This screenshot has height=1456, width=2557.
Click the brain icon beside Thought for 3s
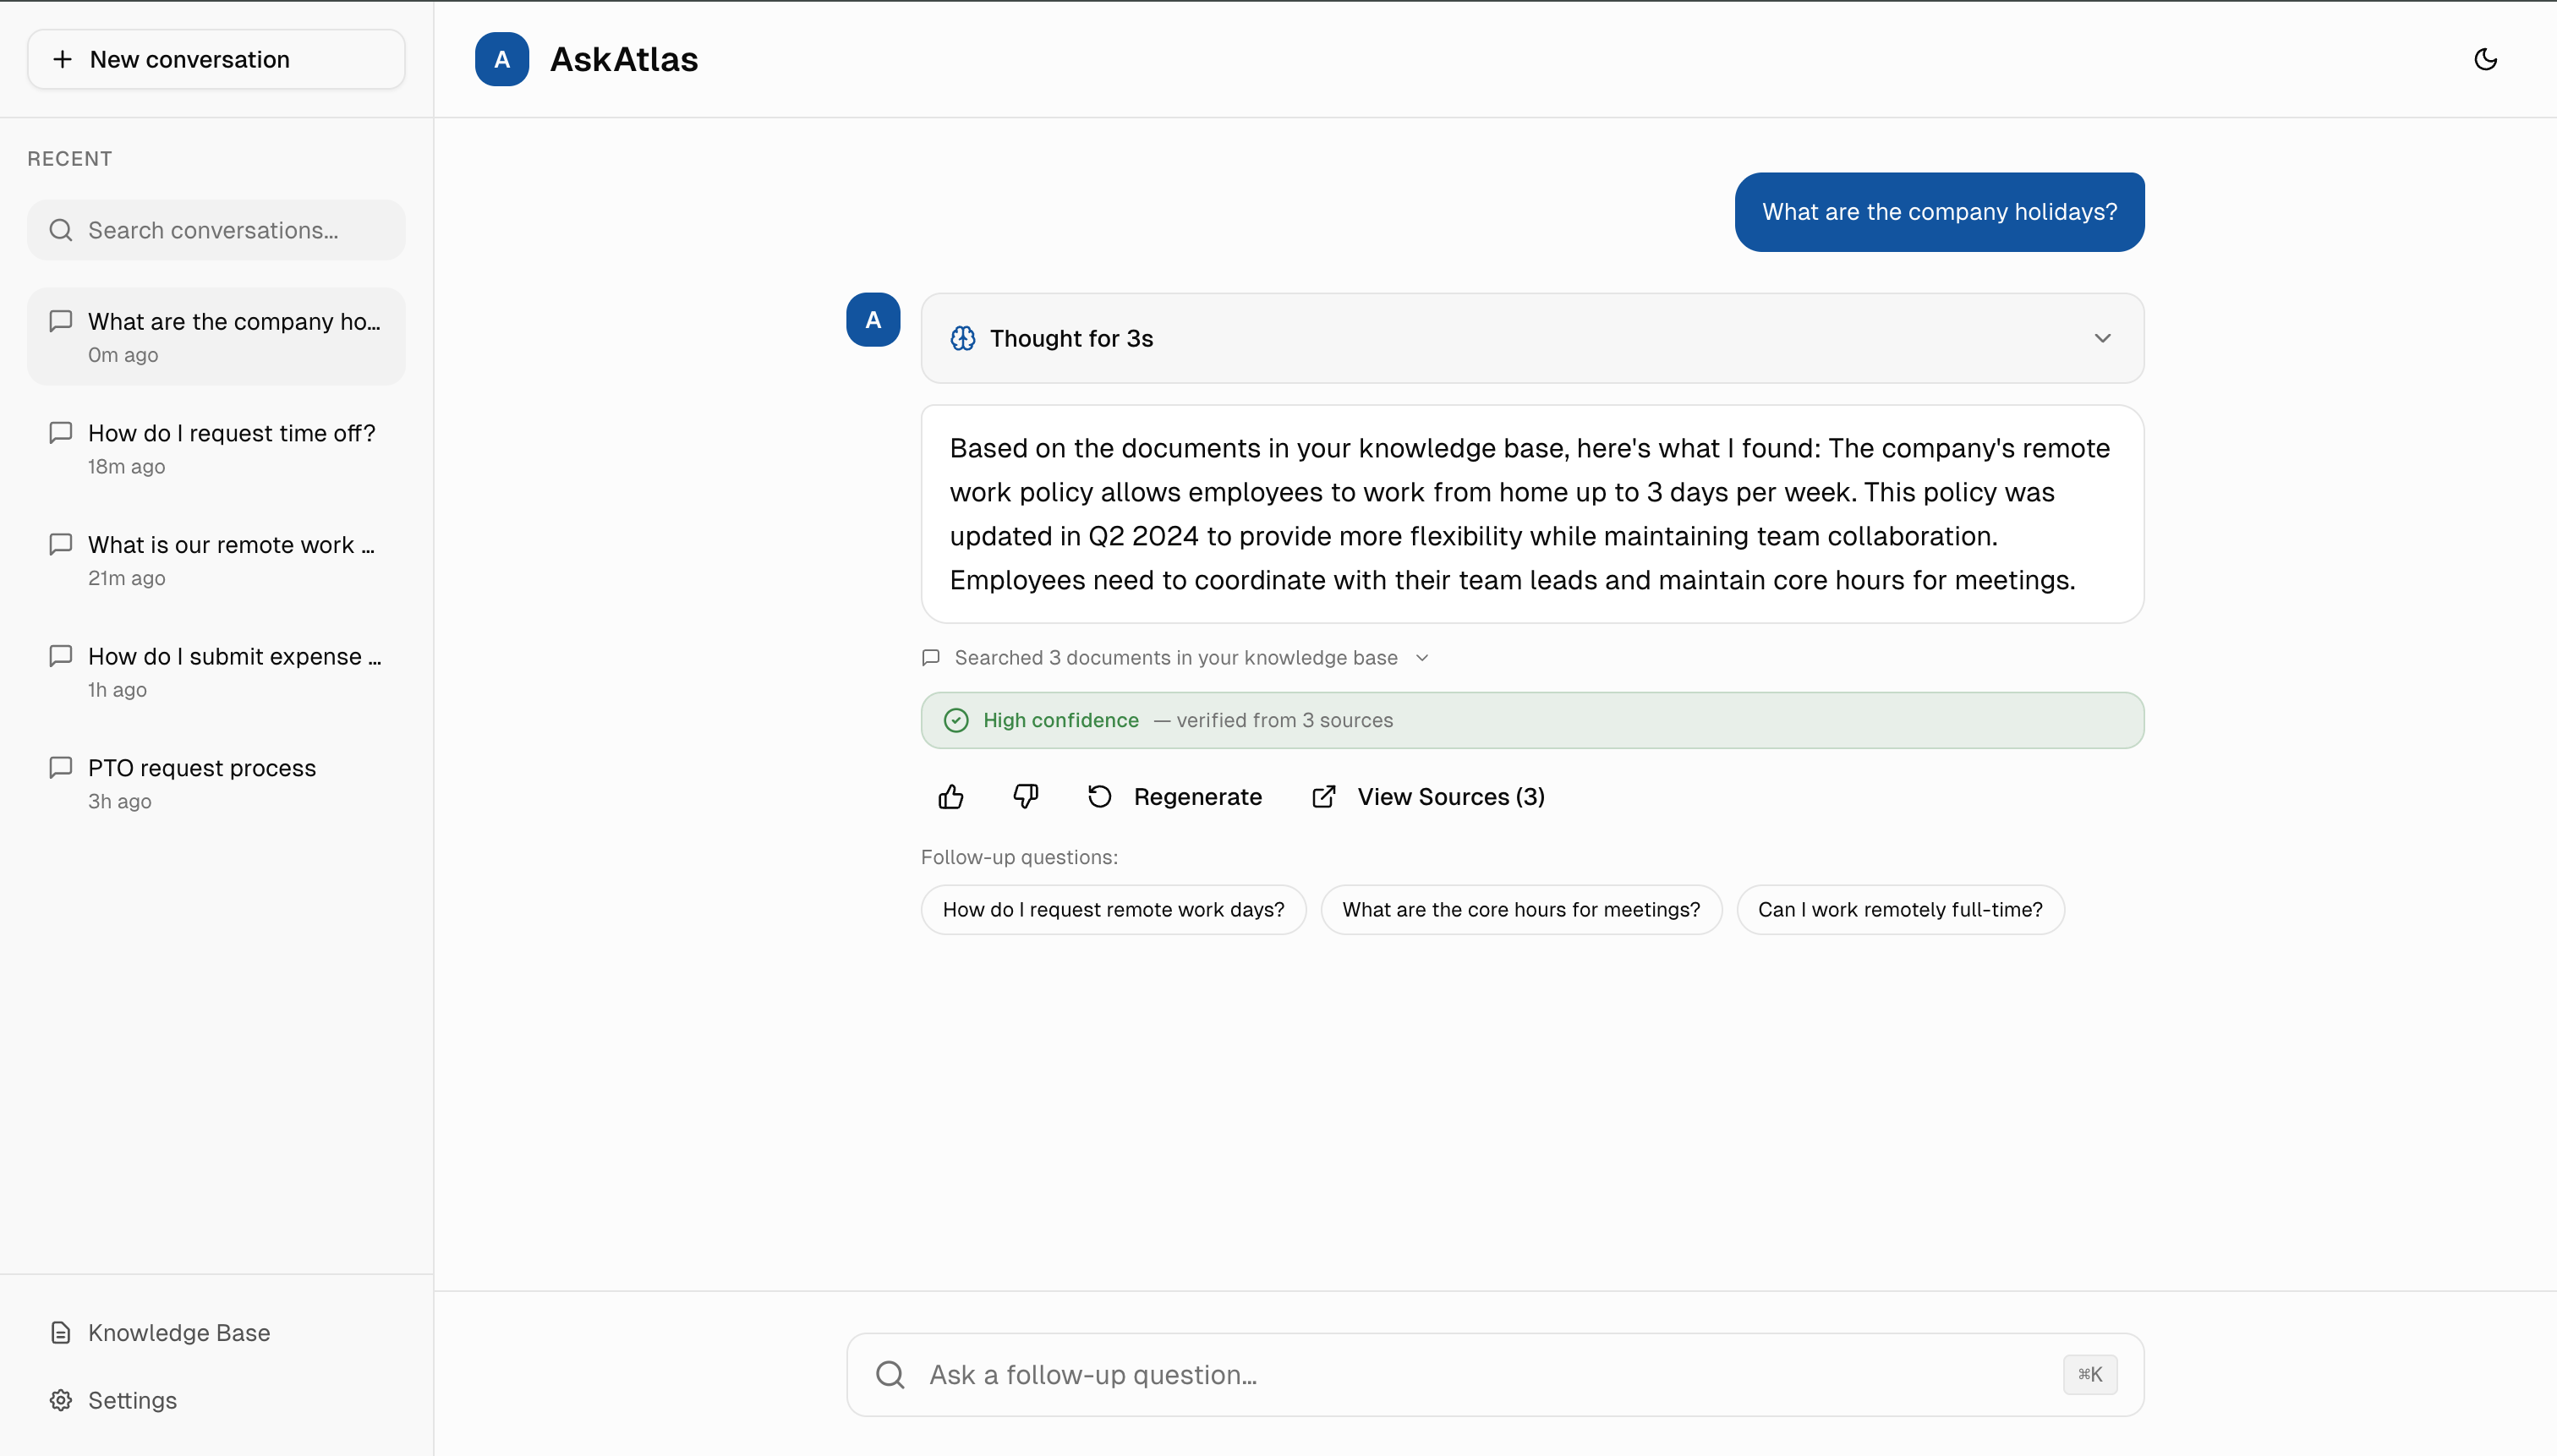pos(963,339)
